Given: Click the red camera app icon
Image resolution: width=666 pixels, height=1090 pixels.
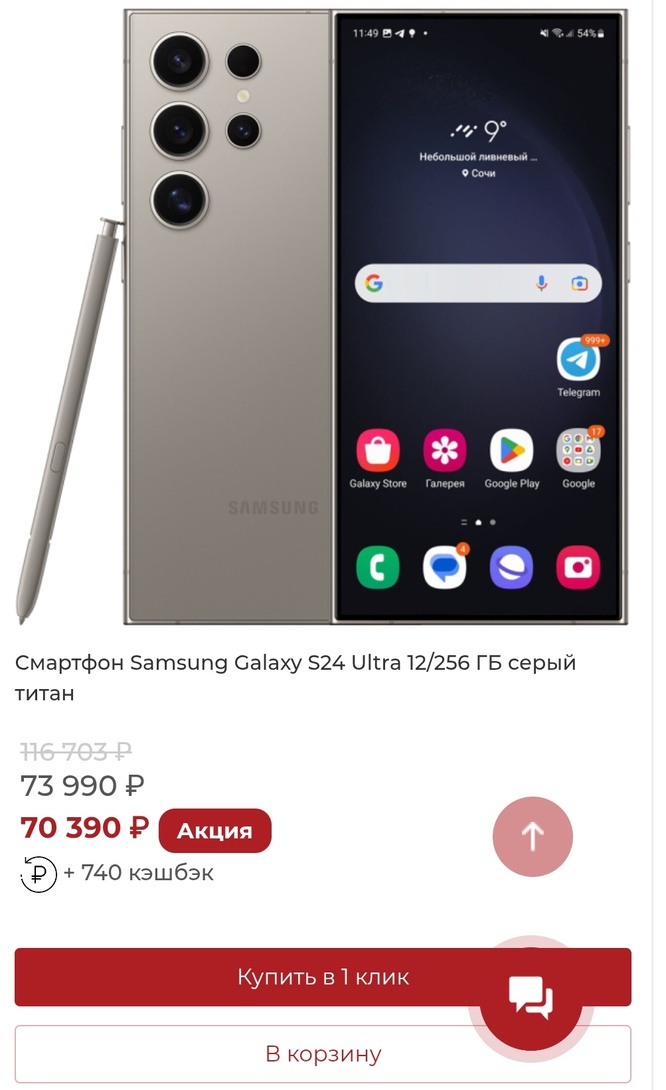Looking at the screenshot, I should [578, 567].
